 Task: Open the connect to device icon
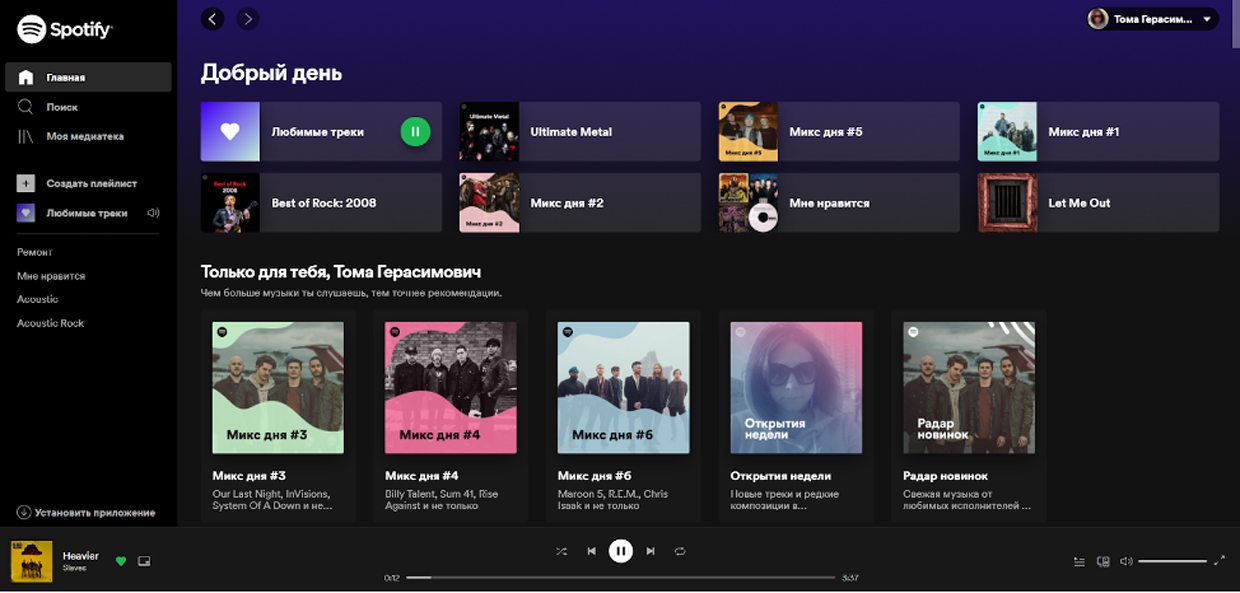[x=1103, y=562]
